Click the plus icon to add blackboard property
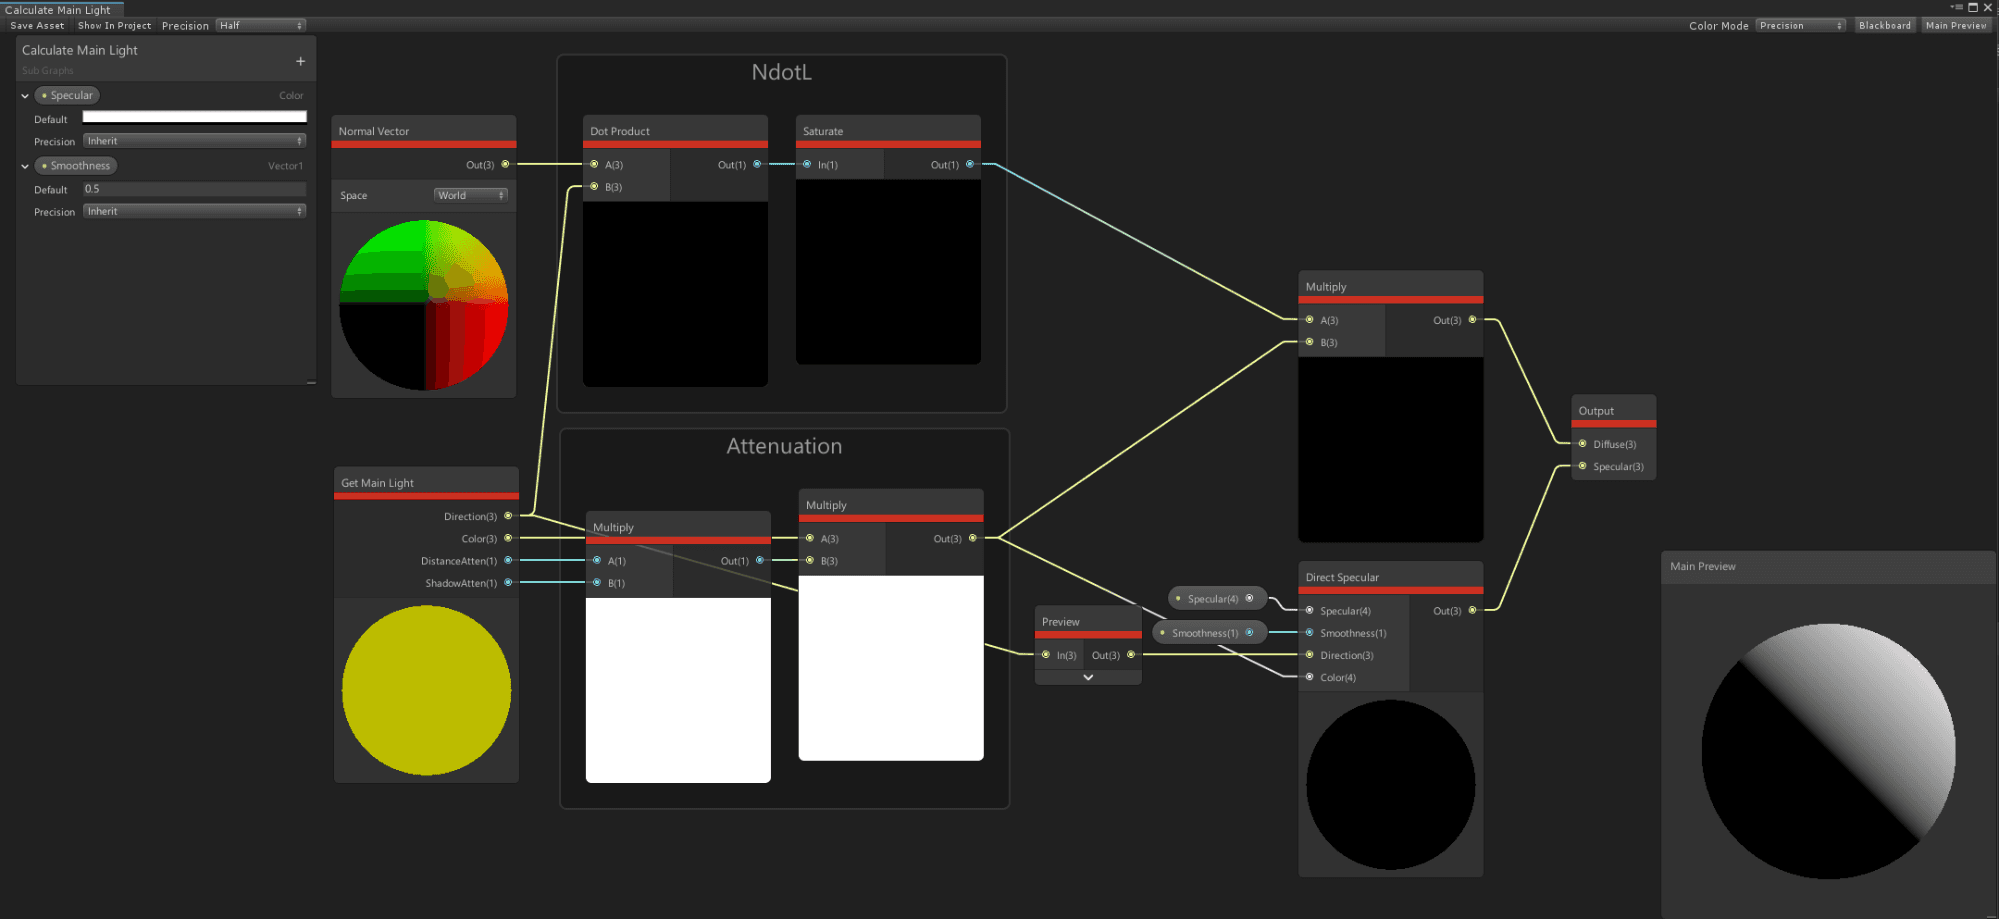The width and height of the screenshot is (1999, 919). tap(300, 62)
